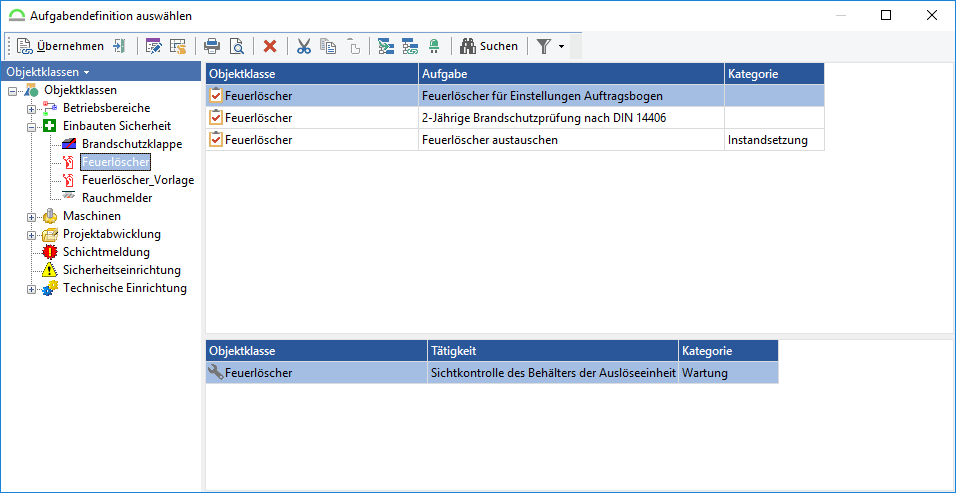Viewport: 956px width, 493px height.
Task: Click the table layout icon in toolbar
Action: (177, 46)
